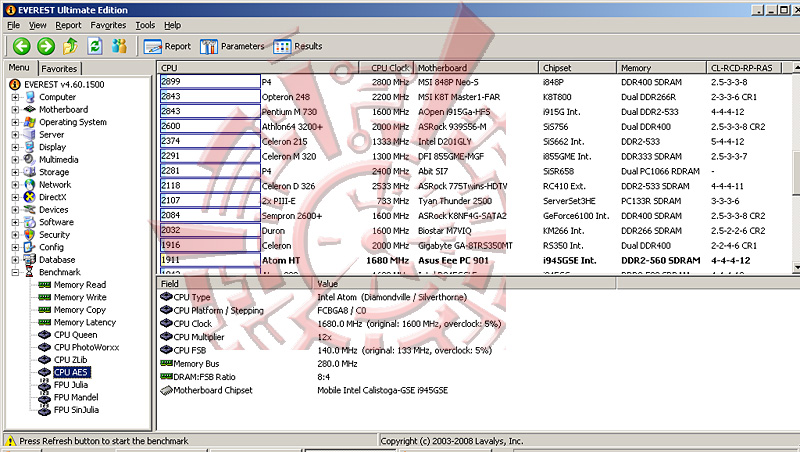Select Memory Write benchmark
This screenshot has width=800, height=452.
click(80, 297)
